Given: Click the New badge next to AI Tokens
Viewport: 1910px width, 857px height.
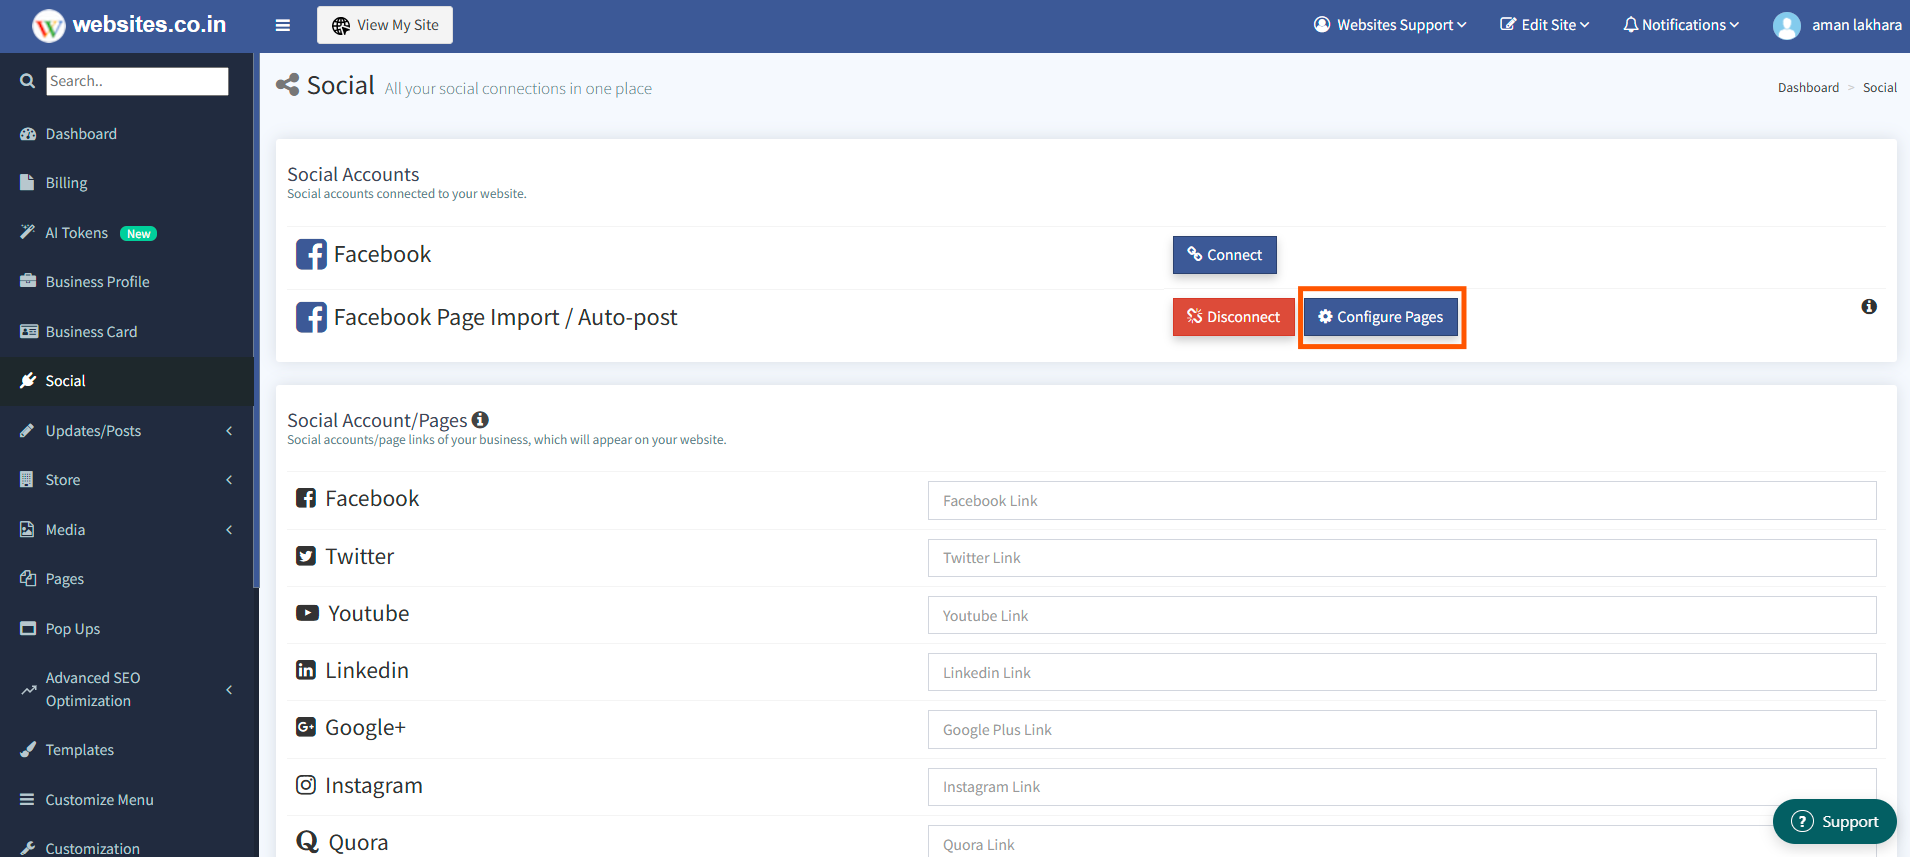Looking at the screenshot, I should click(138, 234).
